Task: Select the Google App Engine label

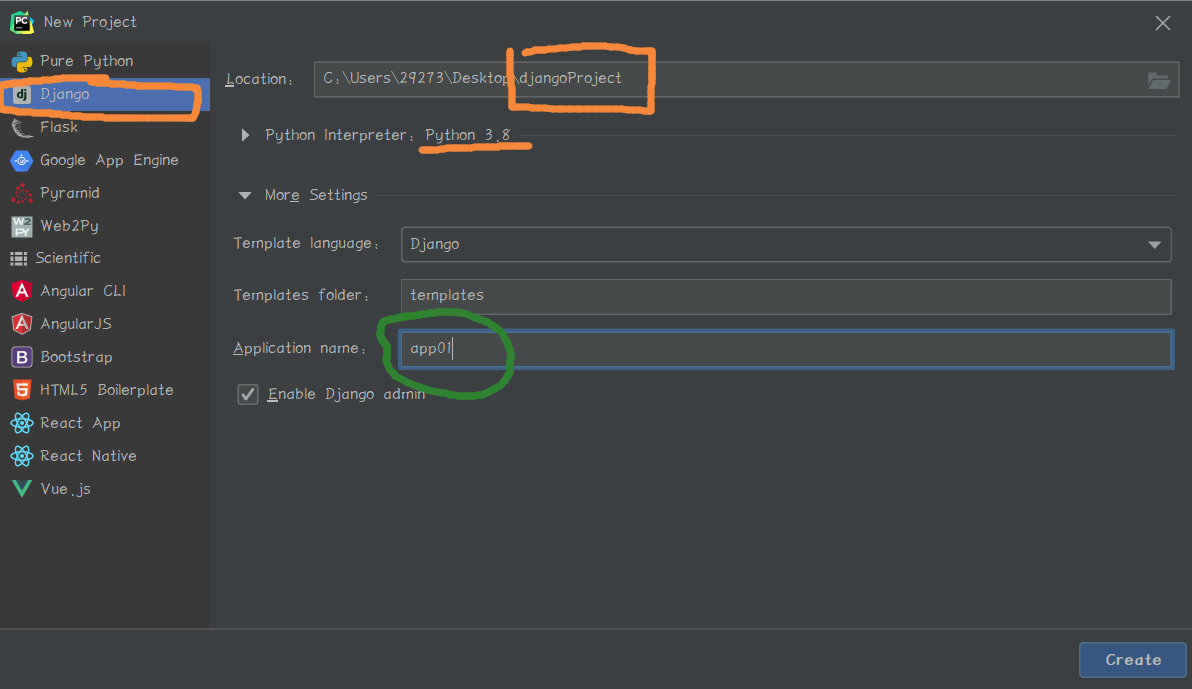Action: (x=109, y=160)
